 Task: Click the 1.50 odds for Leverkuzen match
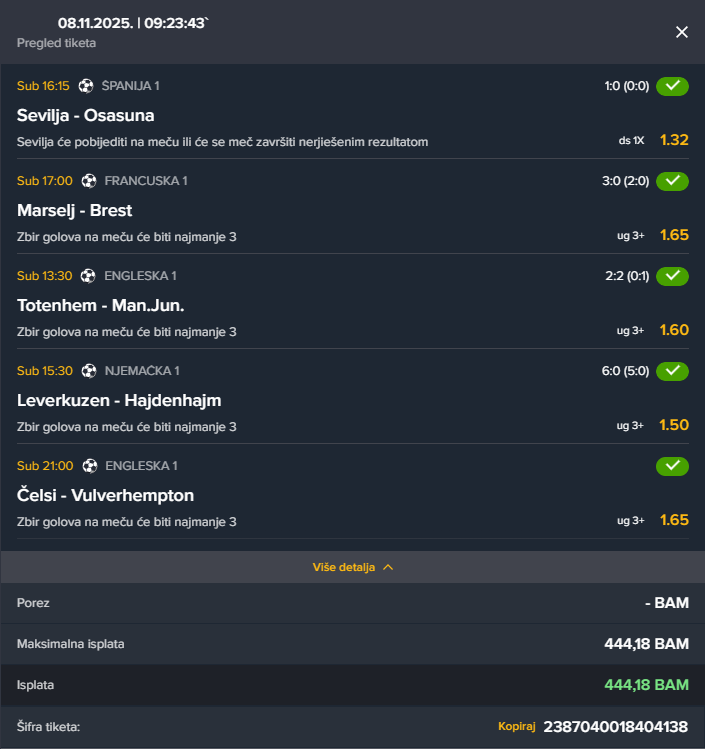click(674, 425)
